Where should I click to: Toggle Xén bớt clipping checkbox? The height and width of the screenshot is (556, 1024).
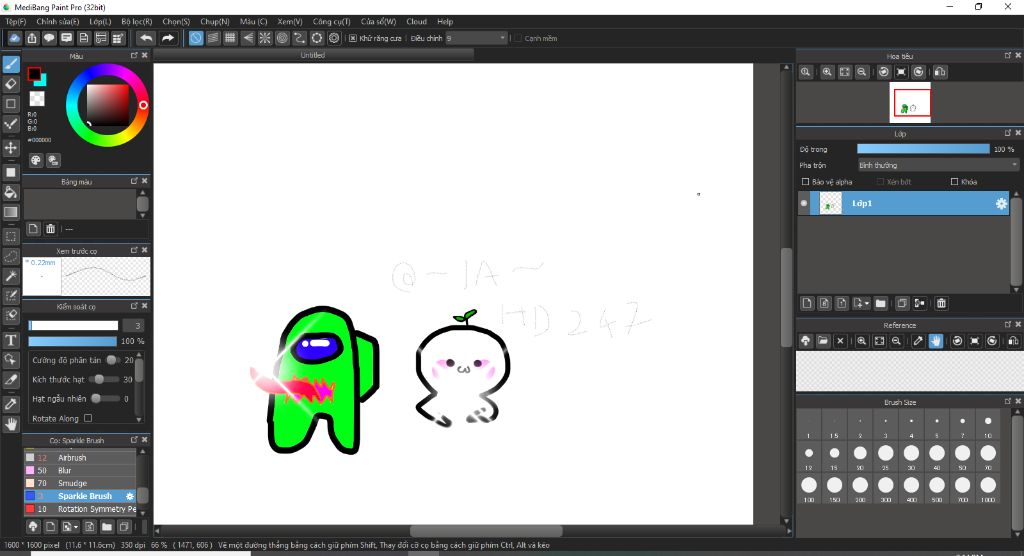pyautogui.click(x=880, y=182)
